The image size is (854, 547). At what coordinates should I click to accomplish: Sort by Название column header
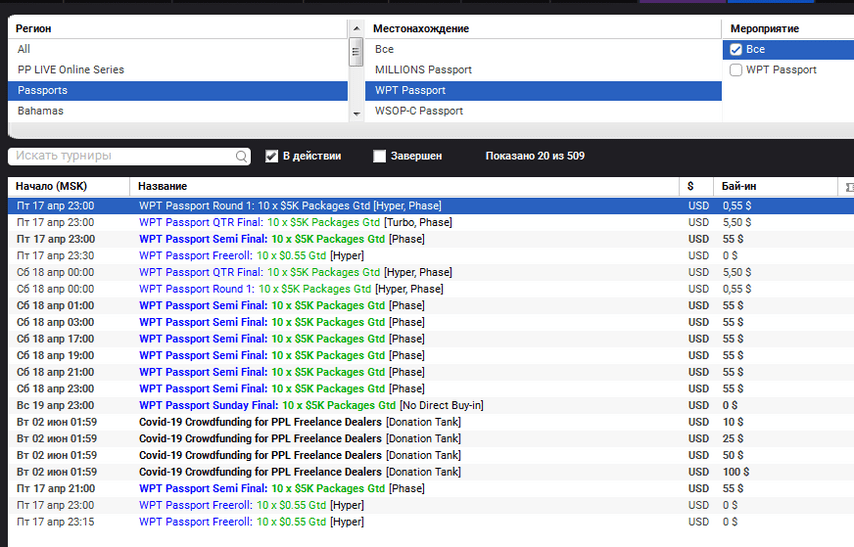point(405,186)
